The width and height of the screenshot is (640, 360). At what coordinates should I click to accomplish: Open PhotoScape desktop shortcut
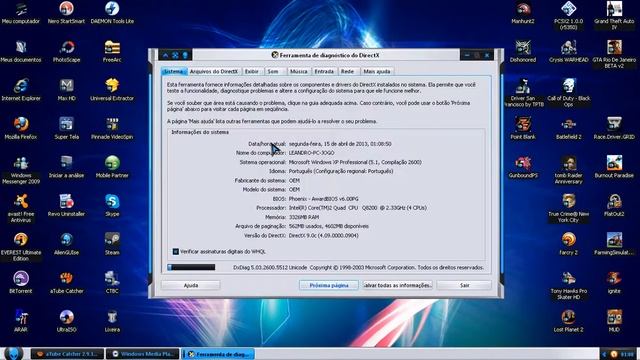[x=66, y=51]
